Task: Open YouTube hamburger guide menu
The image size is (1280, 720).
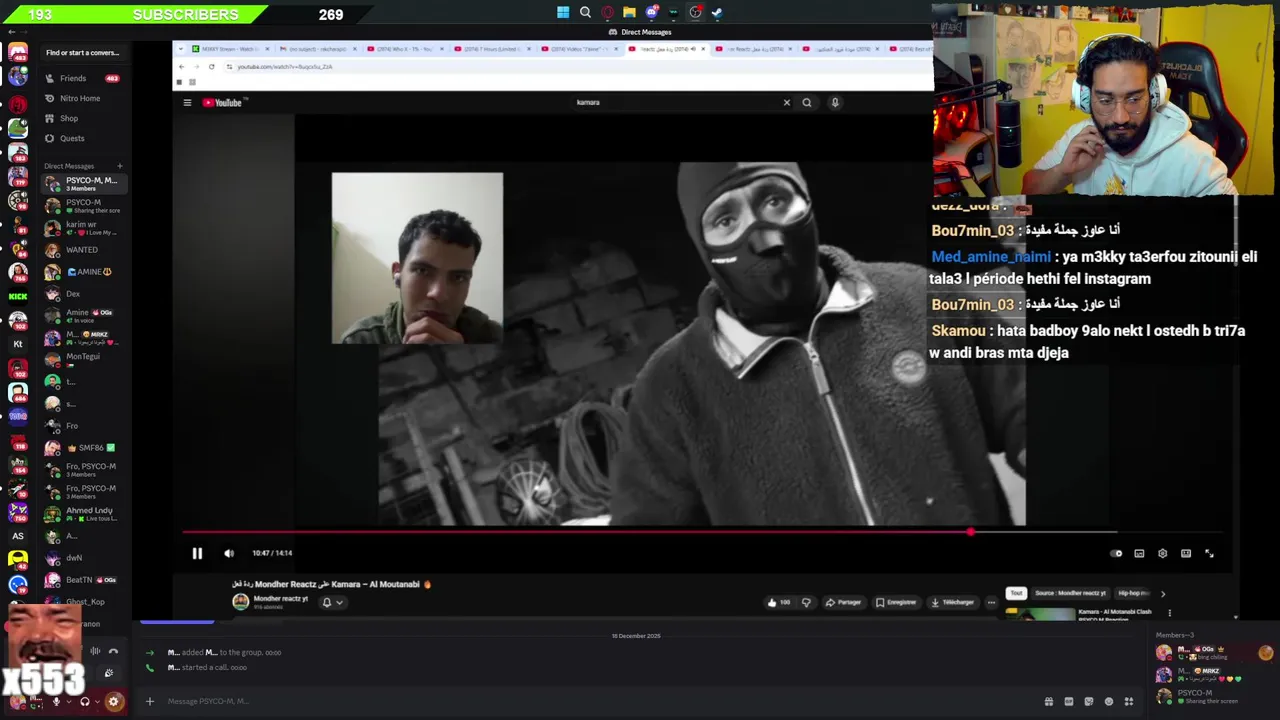Action: coord(187,102)
